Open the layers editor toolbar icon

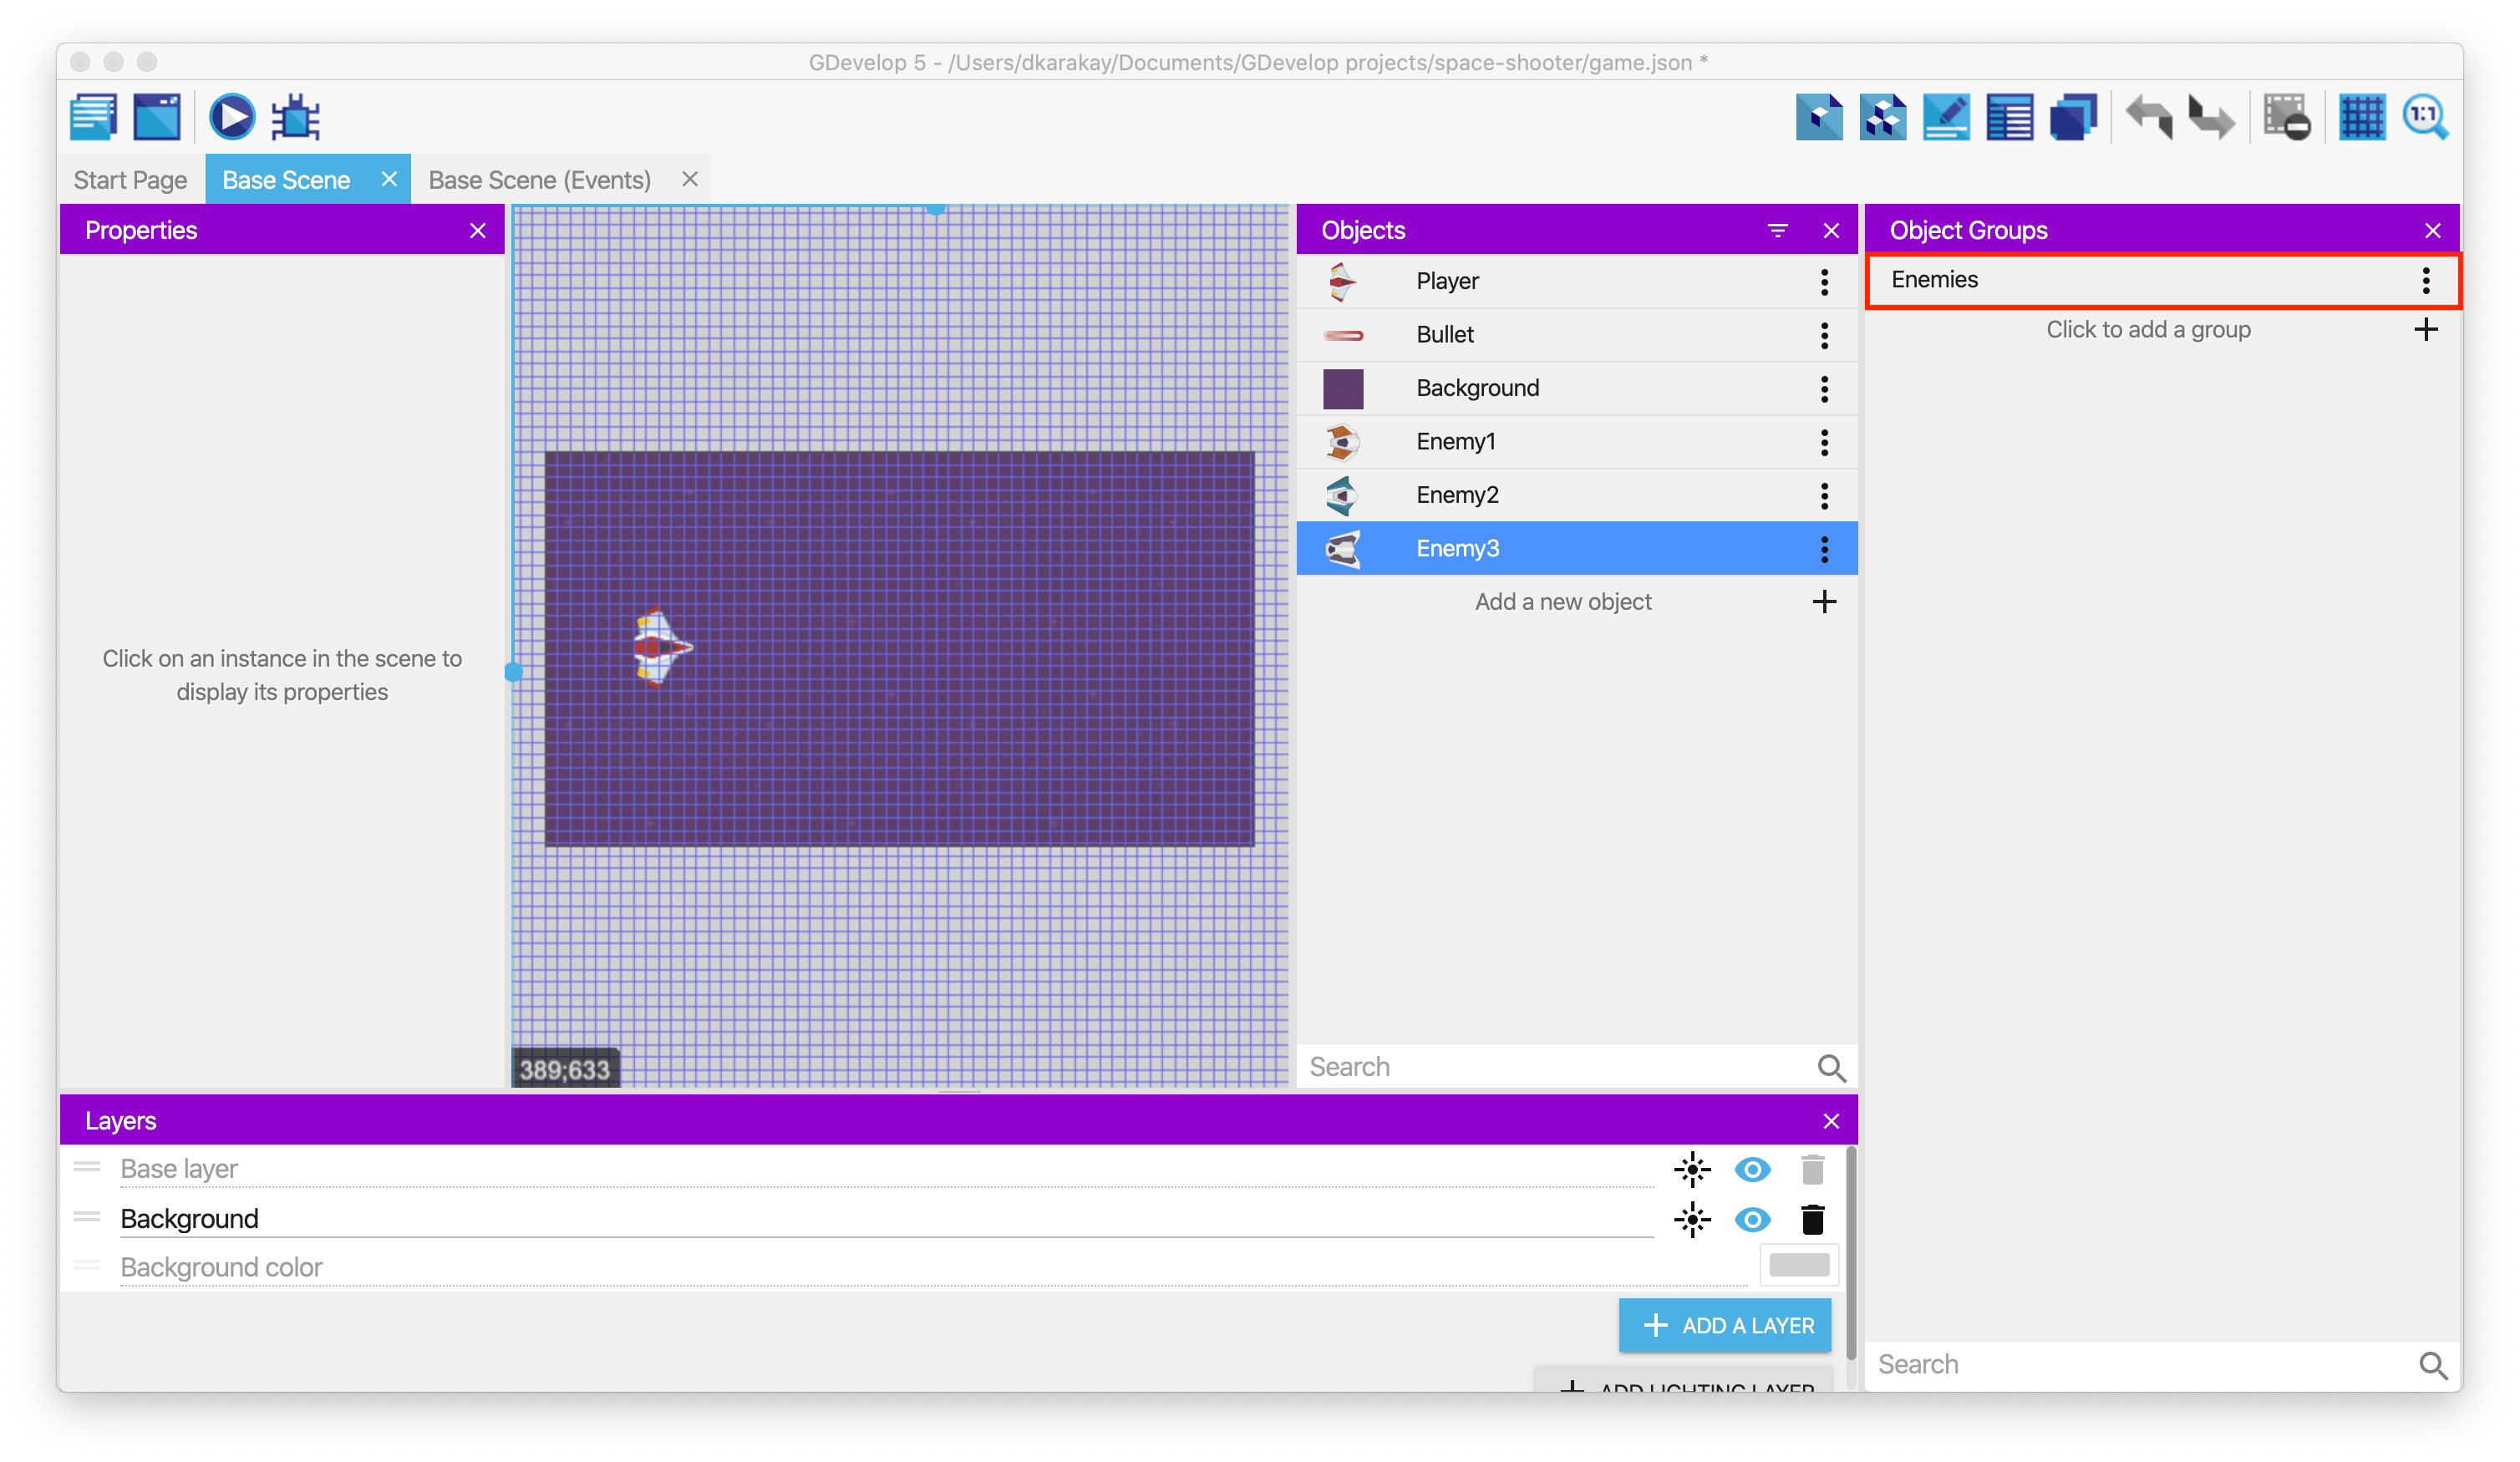click(2073, 117)
